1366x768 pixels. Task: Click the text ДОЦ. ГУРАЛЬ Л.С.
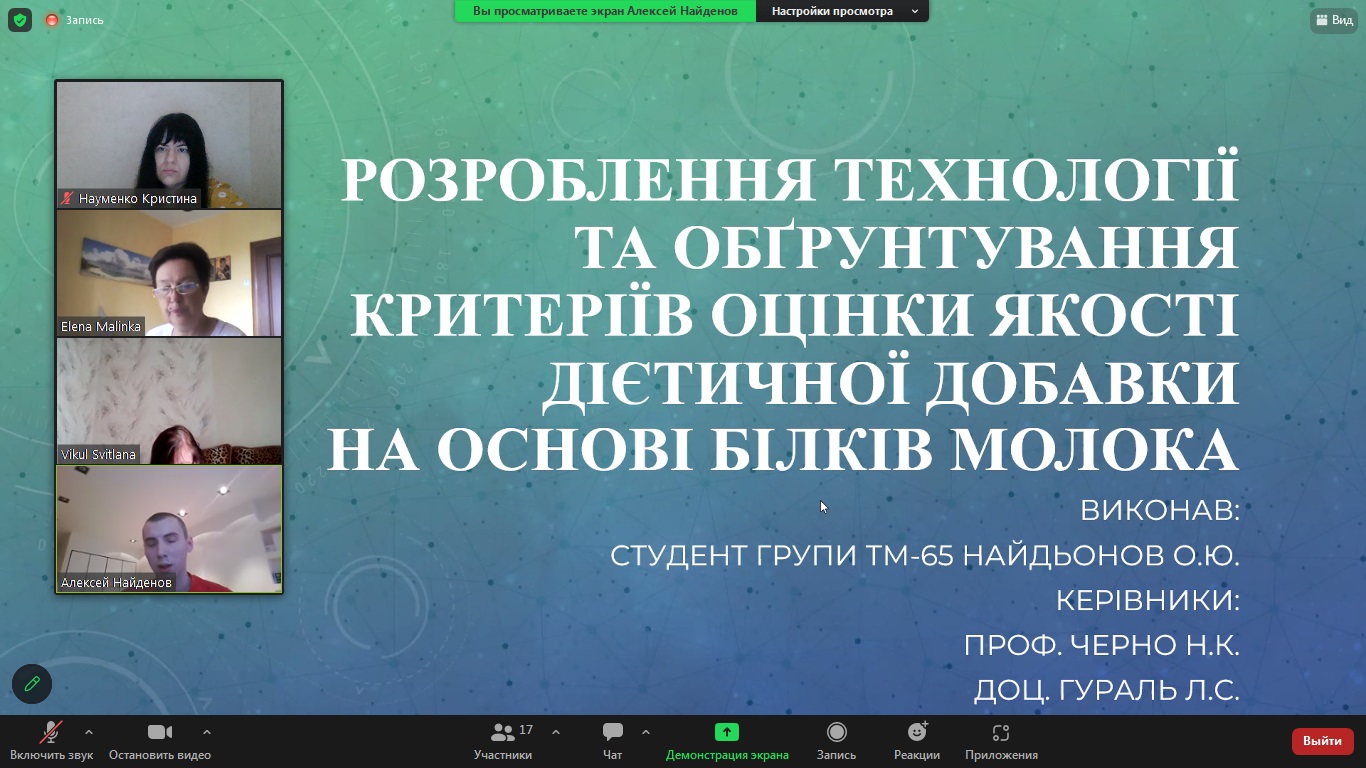tap(1107, 690)
